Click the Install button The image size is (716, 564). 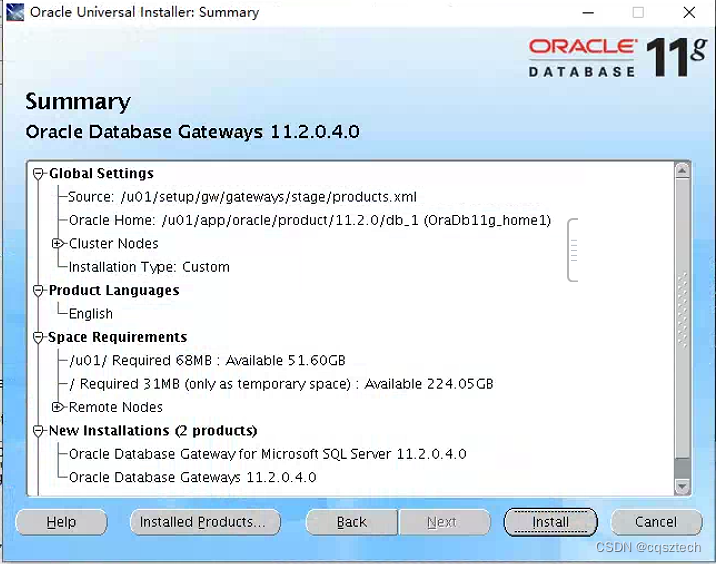pos(550,522)
